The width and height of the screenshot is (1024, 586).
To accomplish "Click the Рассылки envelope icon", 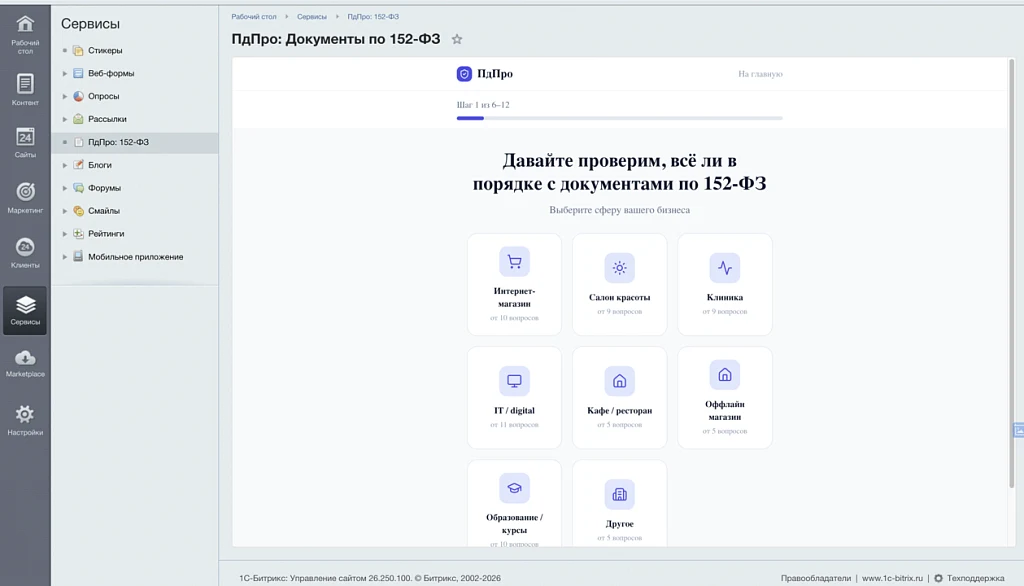I will coord(78,119).
